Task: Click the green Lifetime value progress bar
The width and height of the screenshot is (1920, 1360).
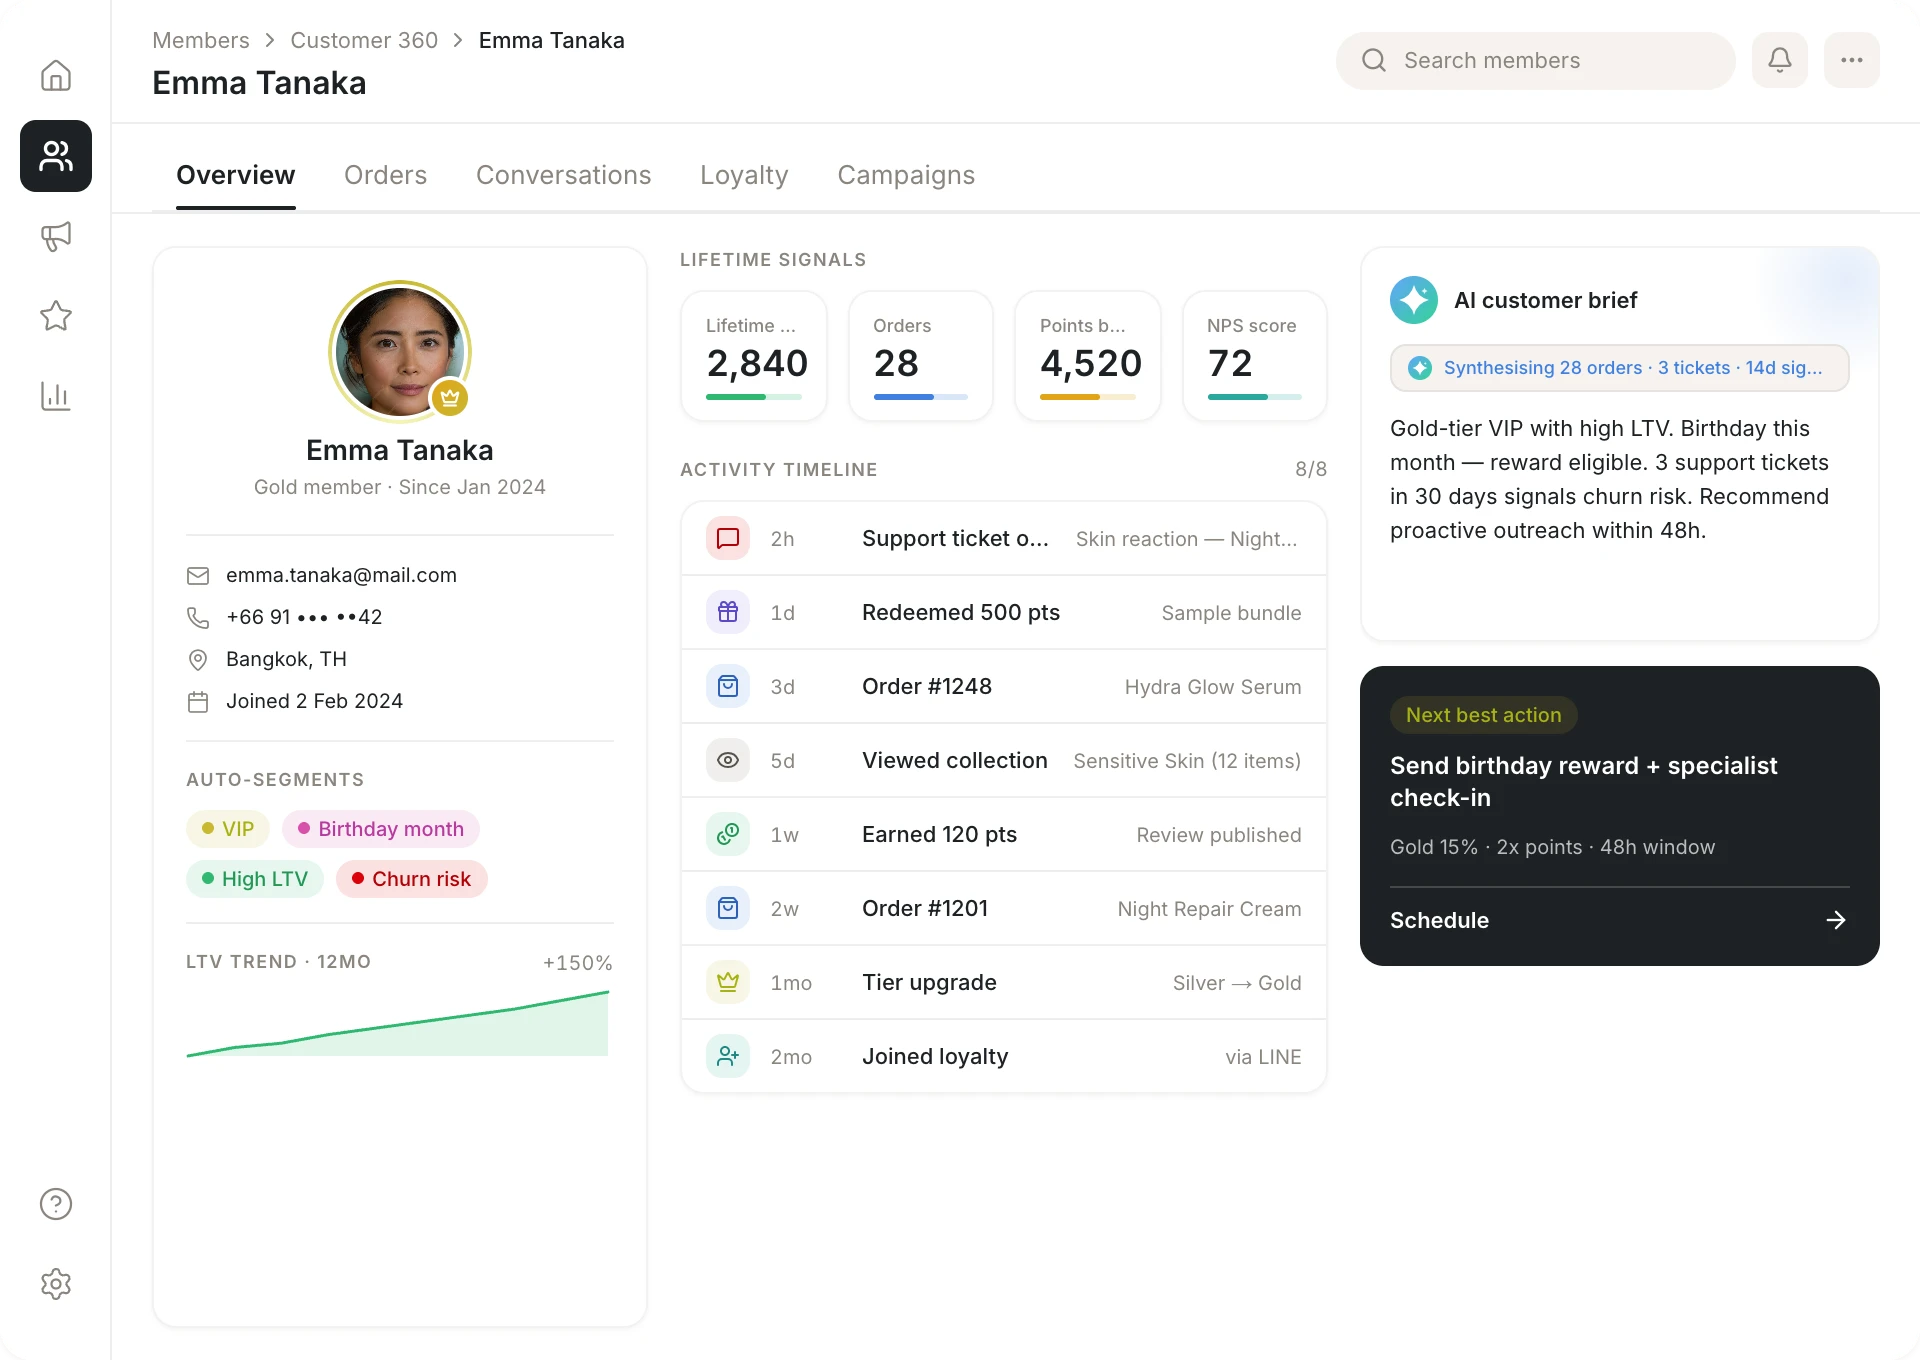Action: (754, 397)
